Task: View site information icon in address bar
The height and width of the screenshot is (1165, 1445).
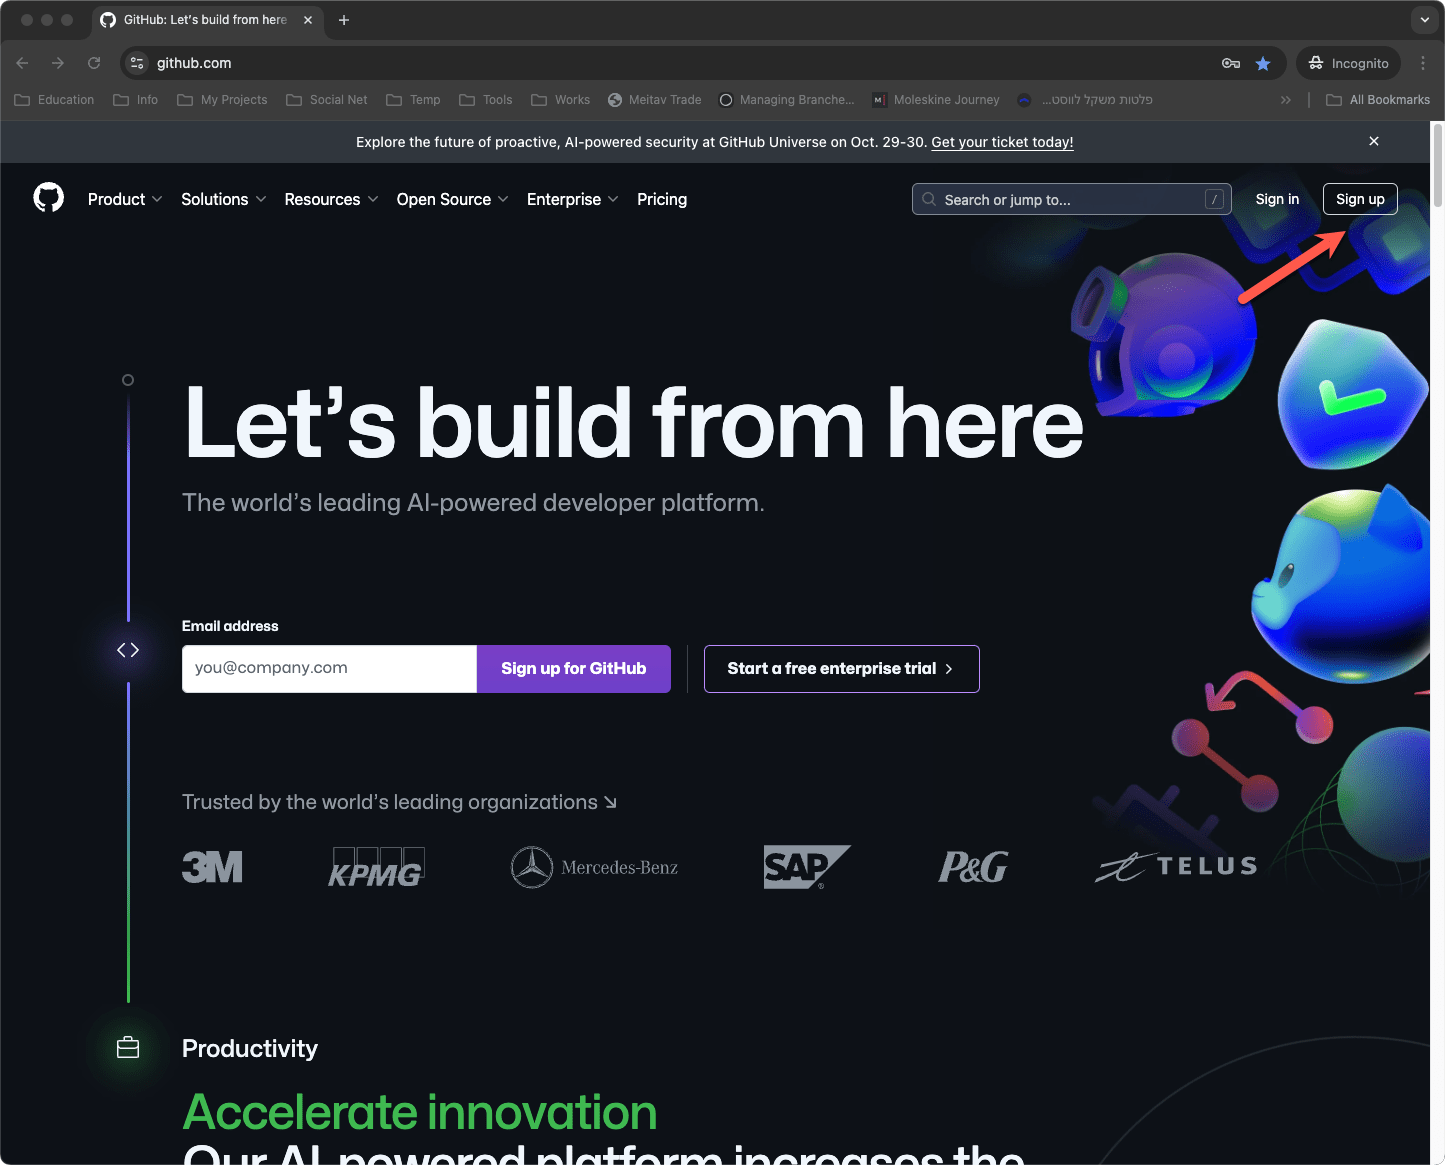Action: [137, 63]
